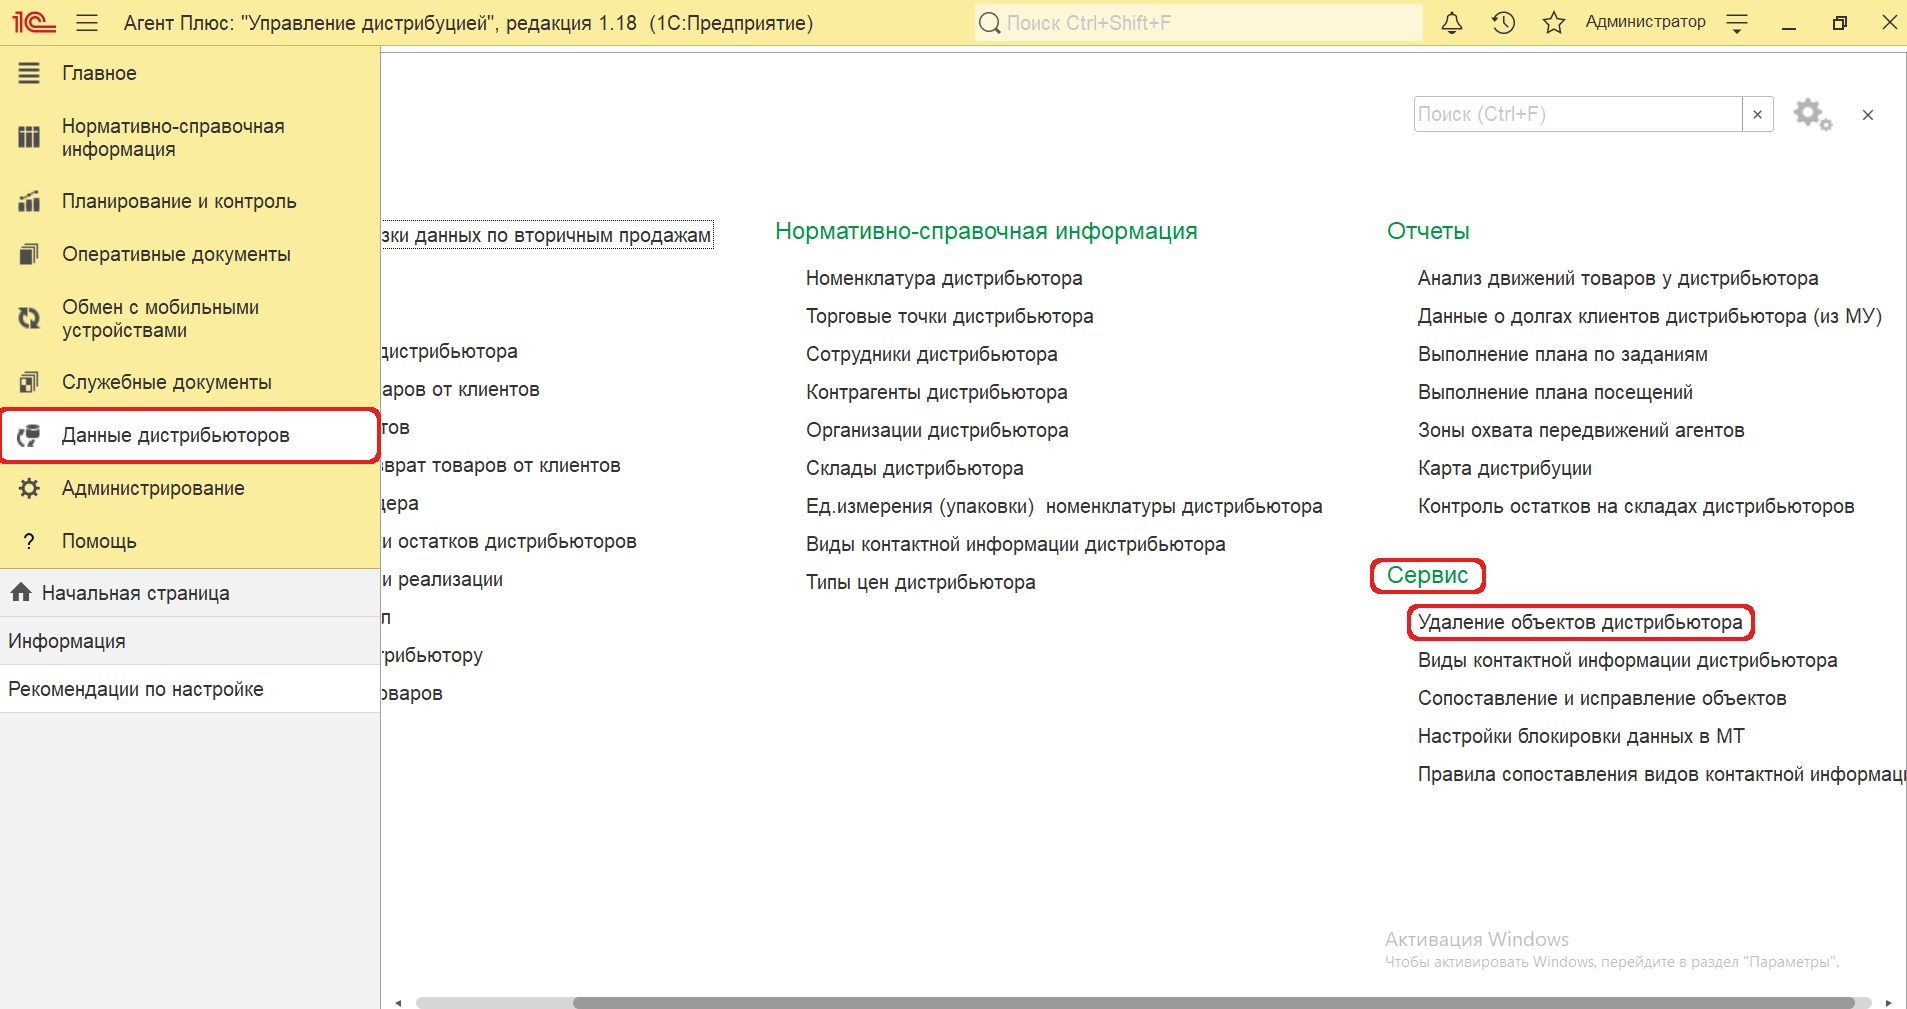Screen dimensions: 1907x1009
Task: Open Организации дистрибьютора link
Action: click(937, 430)
